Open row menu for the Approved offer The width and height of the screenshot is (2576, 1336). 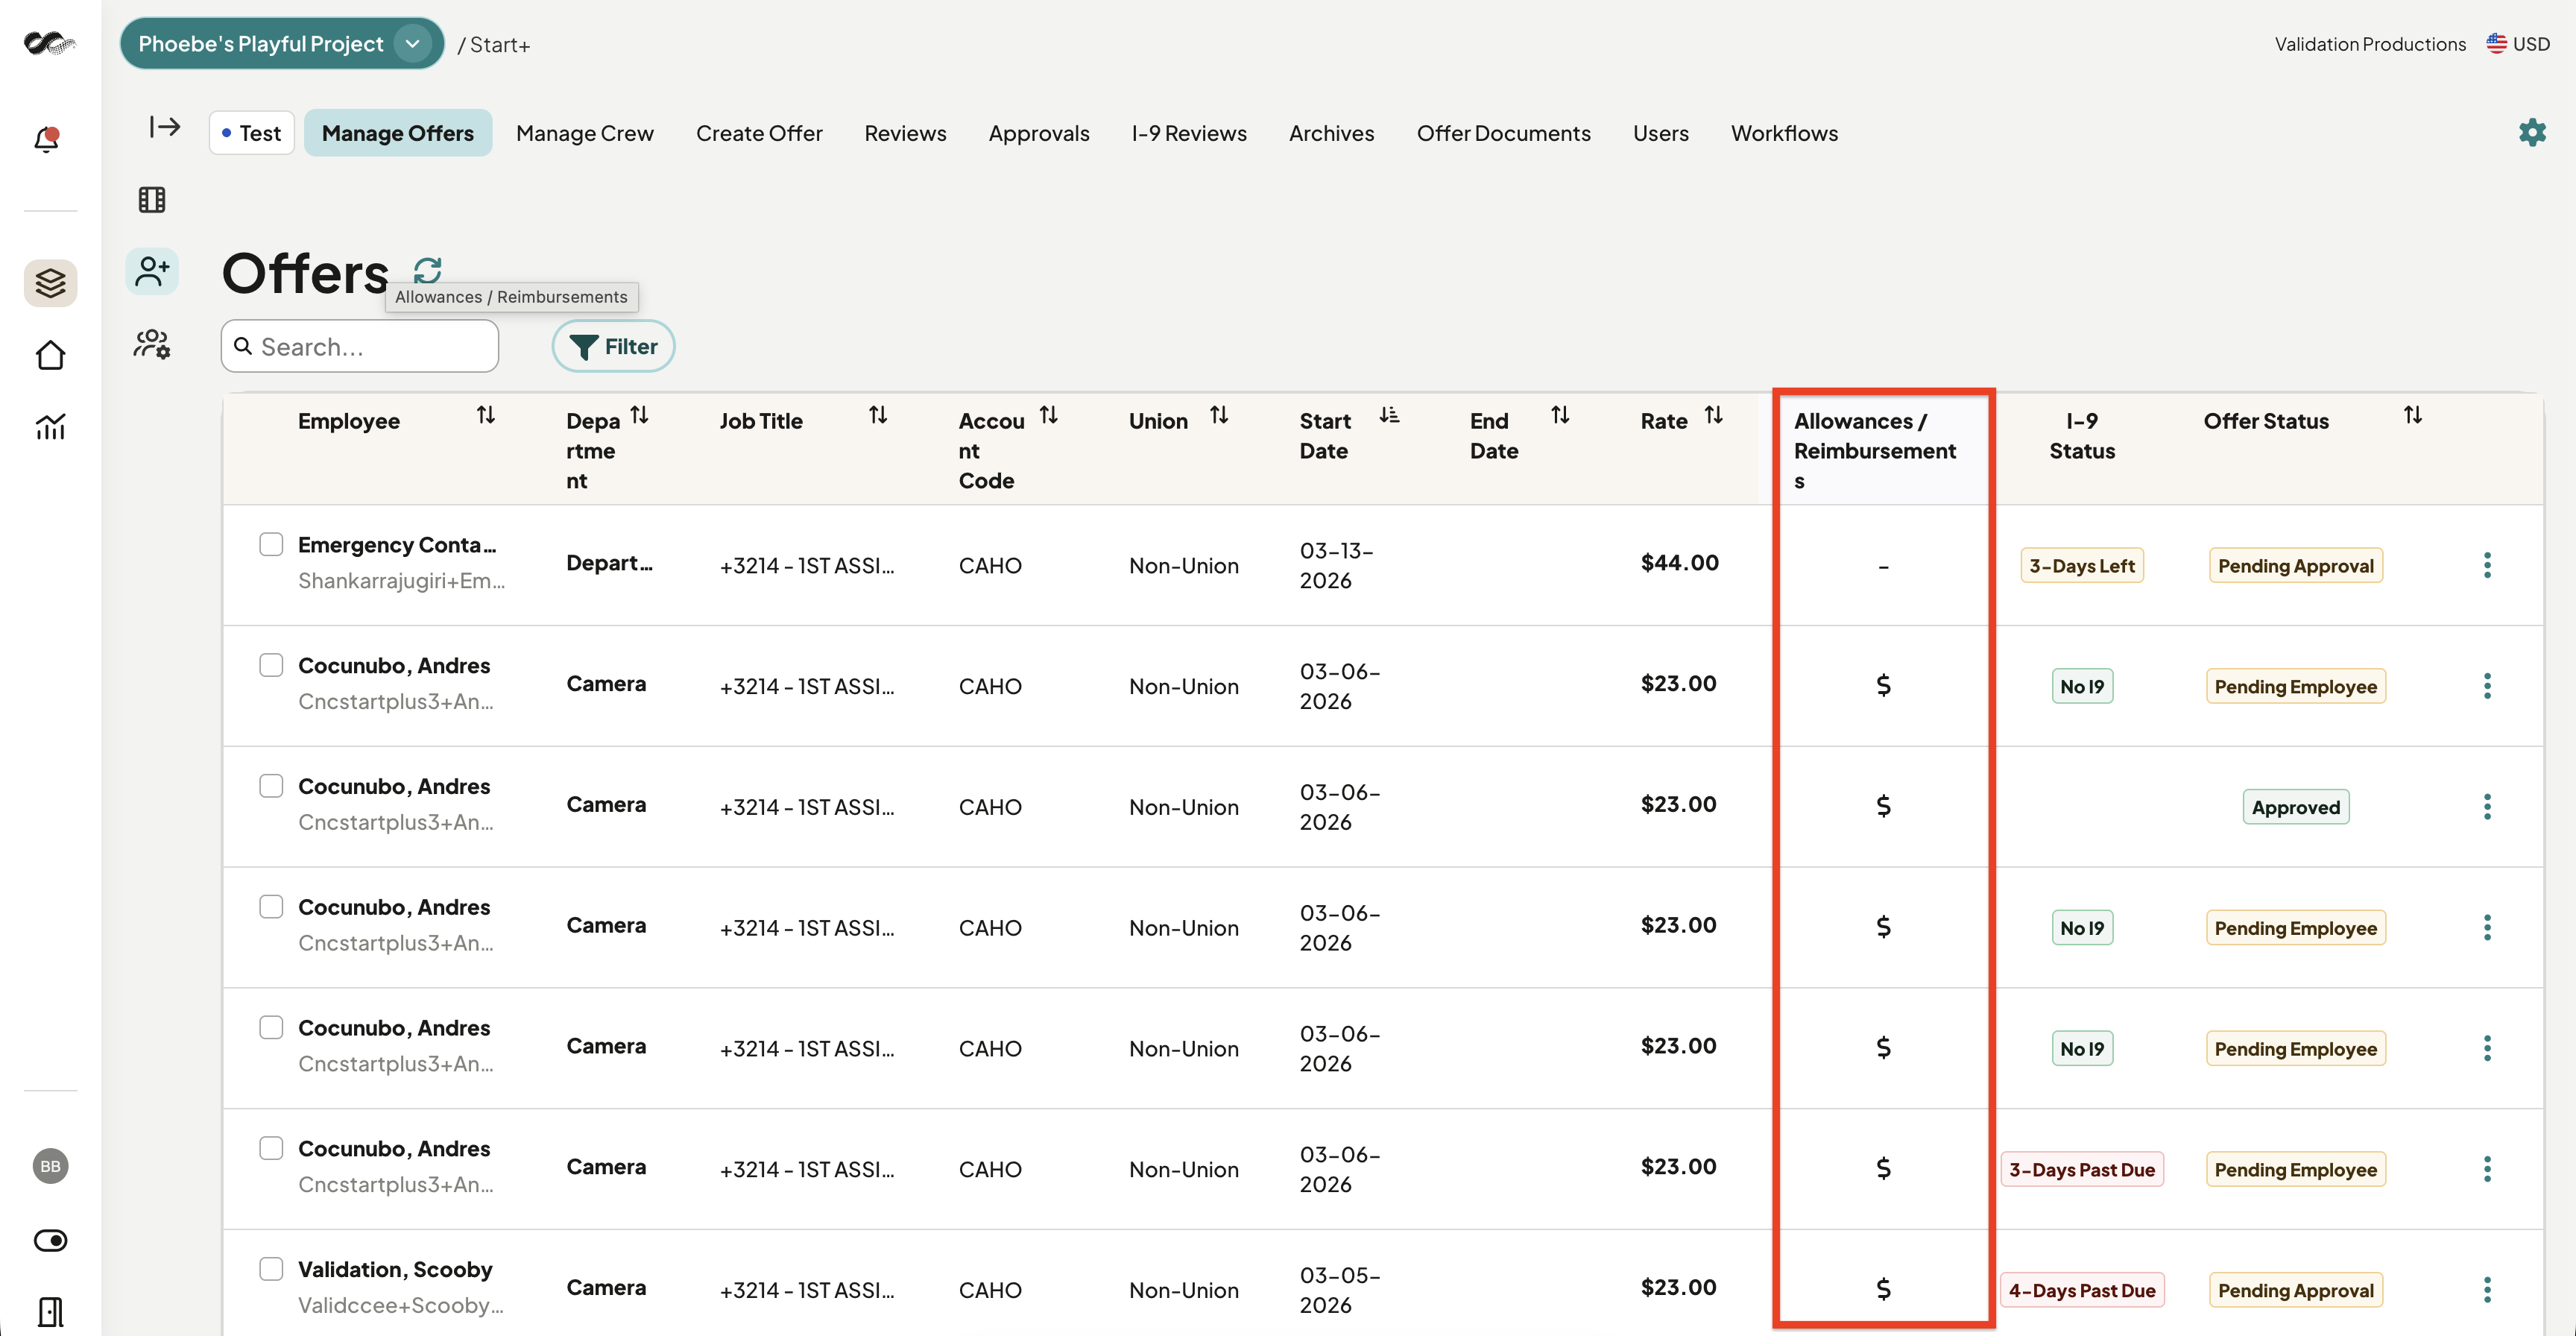[x=2487, y=806]
